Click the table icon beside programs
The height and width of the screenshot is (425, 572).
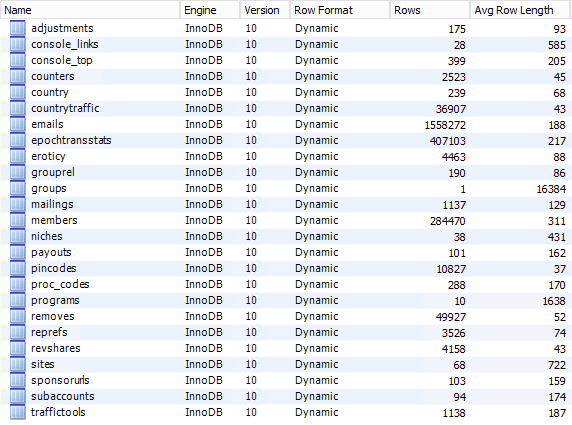18,300
